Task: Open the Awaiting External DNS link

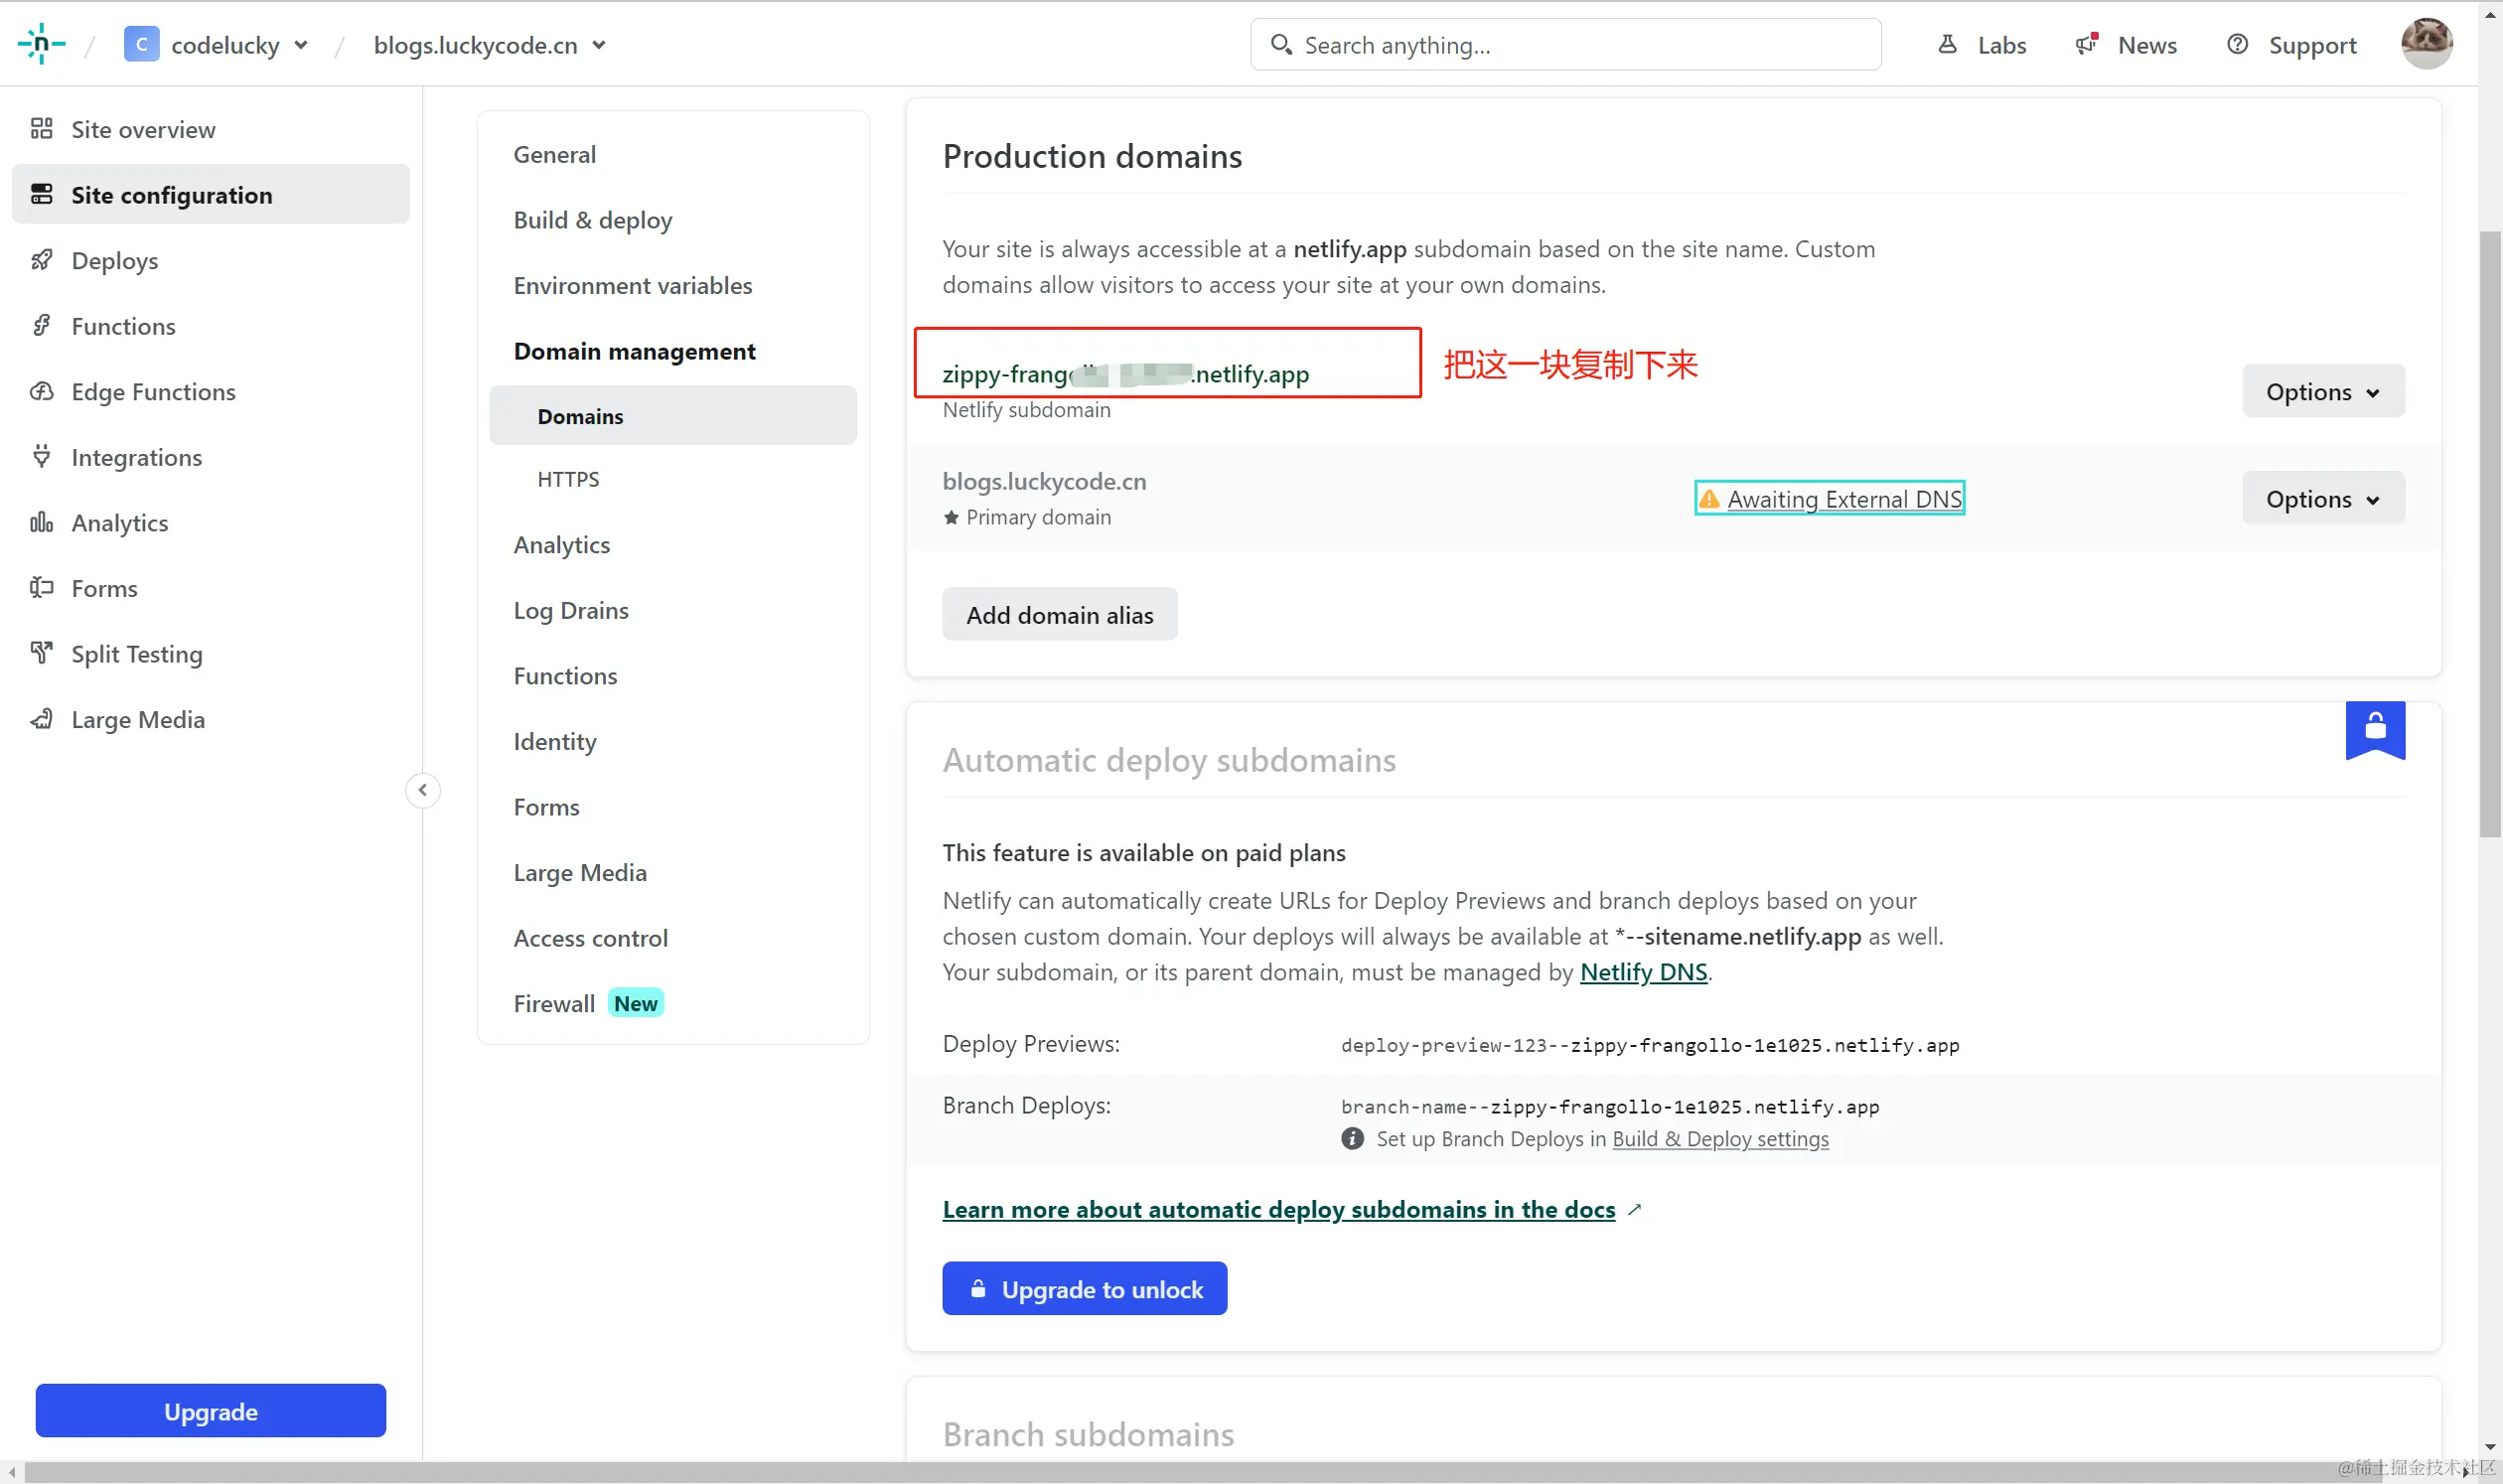Action: [x=1844, y=498]
